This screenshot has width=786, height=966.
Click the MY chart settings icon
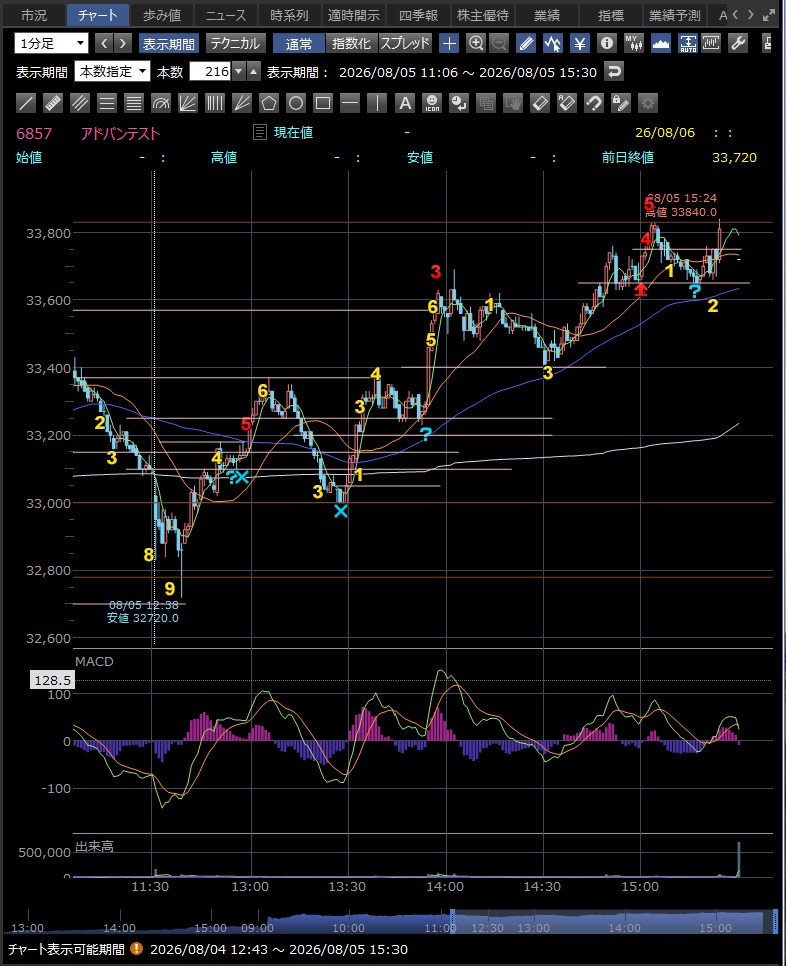pos(634,43)
